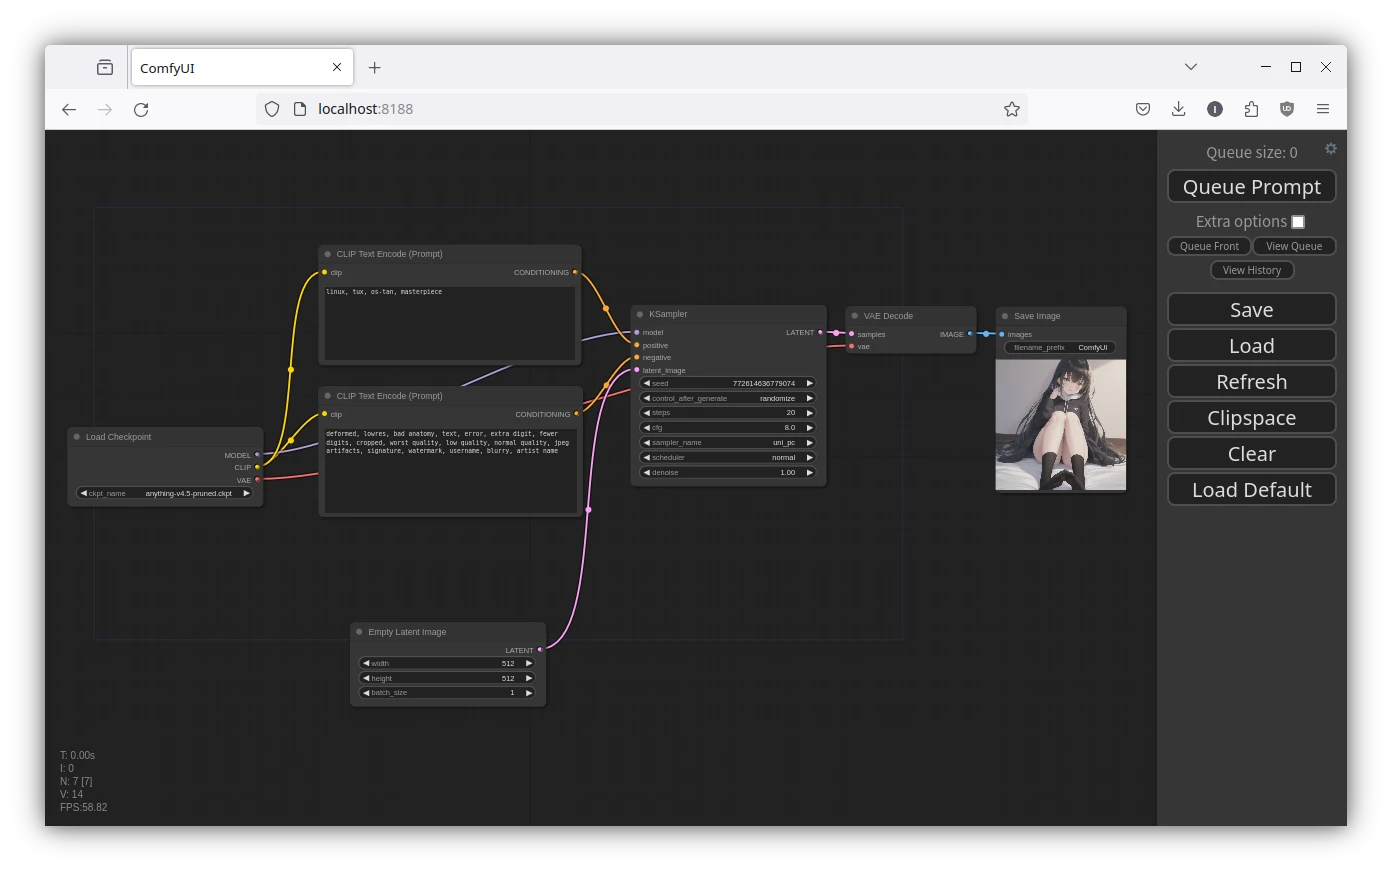The width and height of the screenshot is (1392, 871).
Task: Click the sampler_name uni_pc selector
Action: click(x=727, y=442)
